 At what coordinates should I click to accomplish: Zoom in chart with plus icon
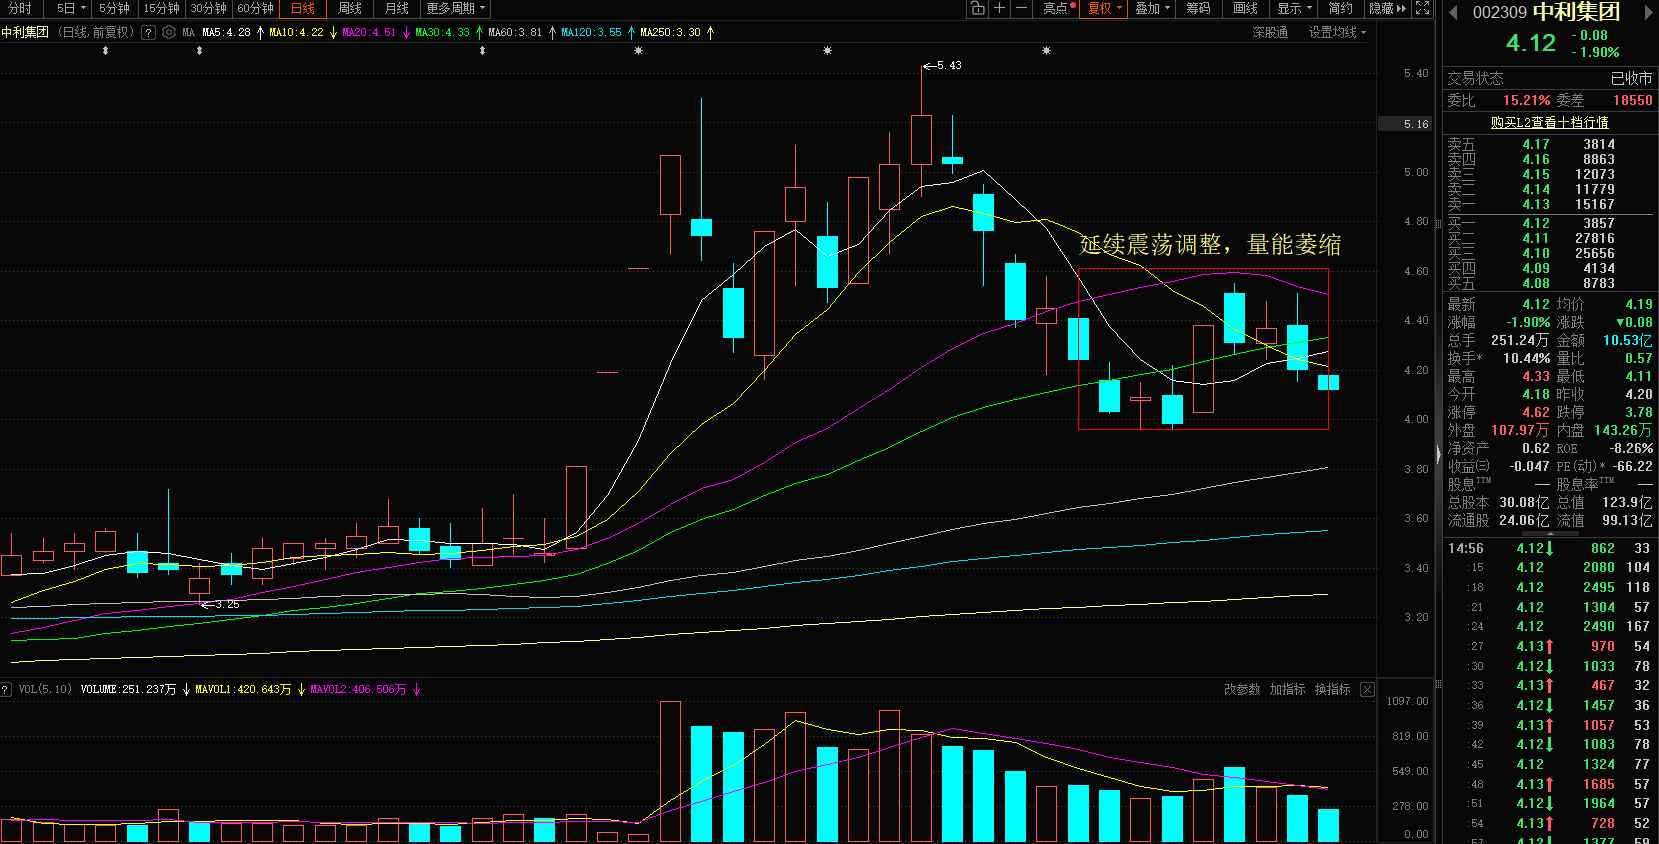click(999, 8)
